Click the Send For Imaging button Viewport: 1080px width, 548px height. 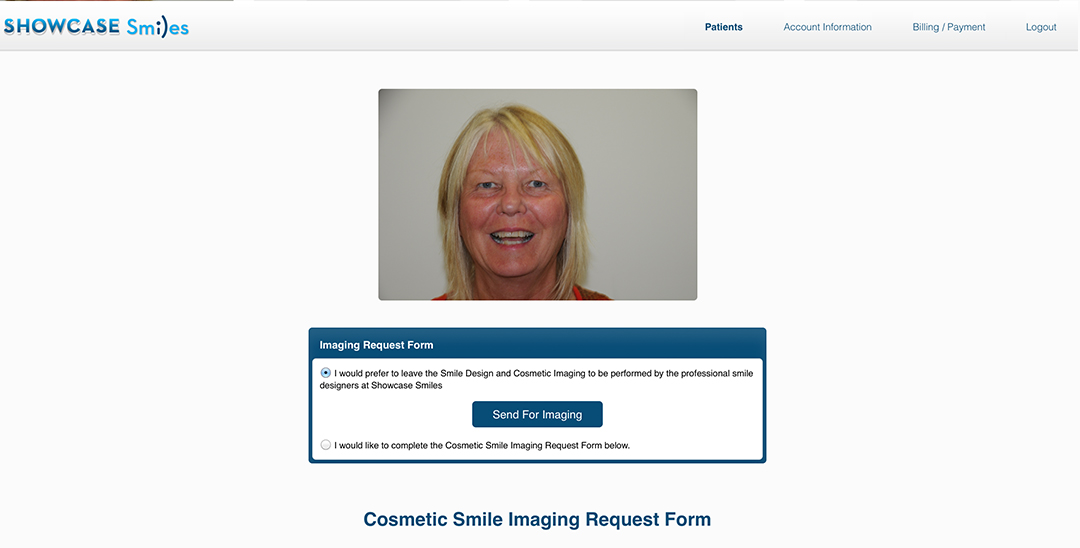tap(537, 414)
